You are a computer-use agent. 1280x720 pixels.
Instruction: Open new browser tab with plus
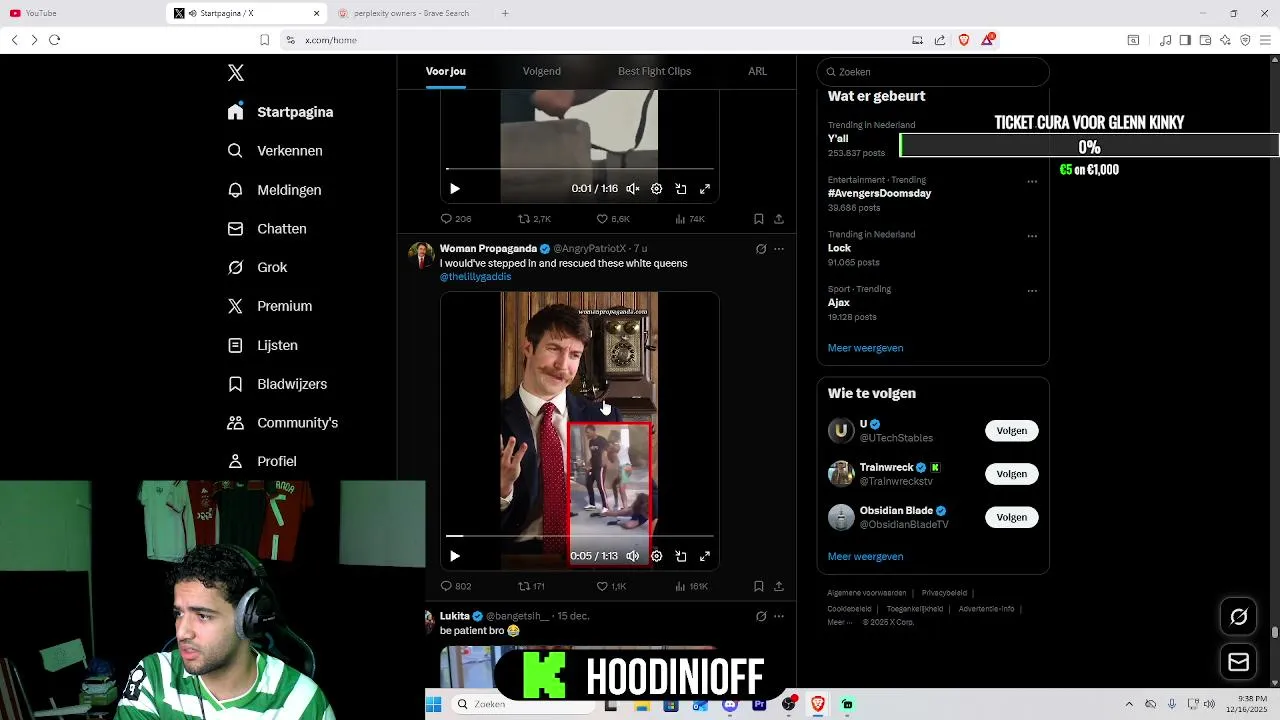(505, 13)
